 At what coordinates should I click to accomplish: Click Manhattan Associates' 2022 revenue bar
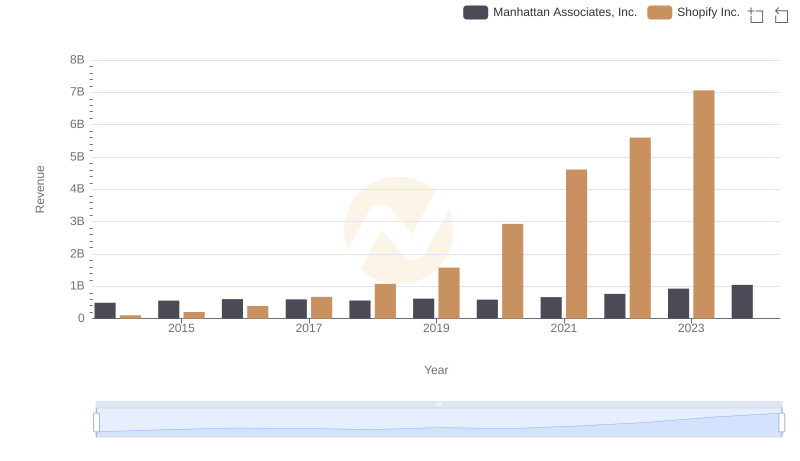(x=614, y=306)
